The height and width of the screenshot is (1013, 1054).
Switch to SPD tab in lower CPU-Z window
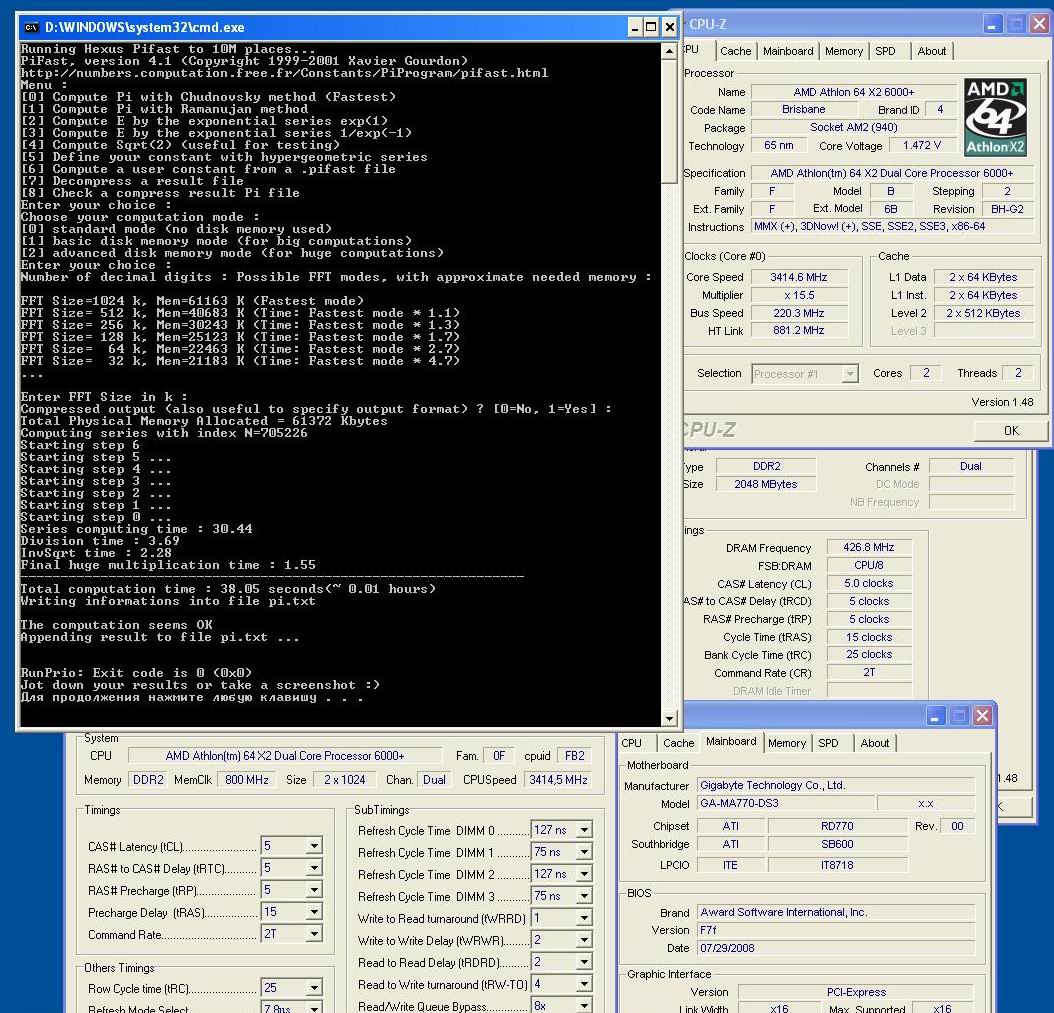pyautogui.click(x=828, y=743)
